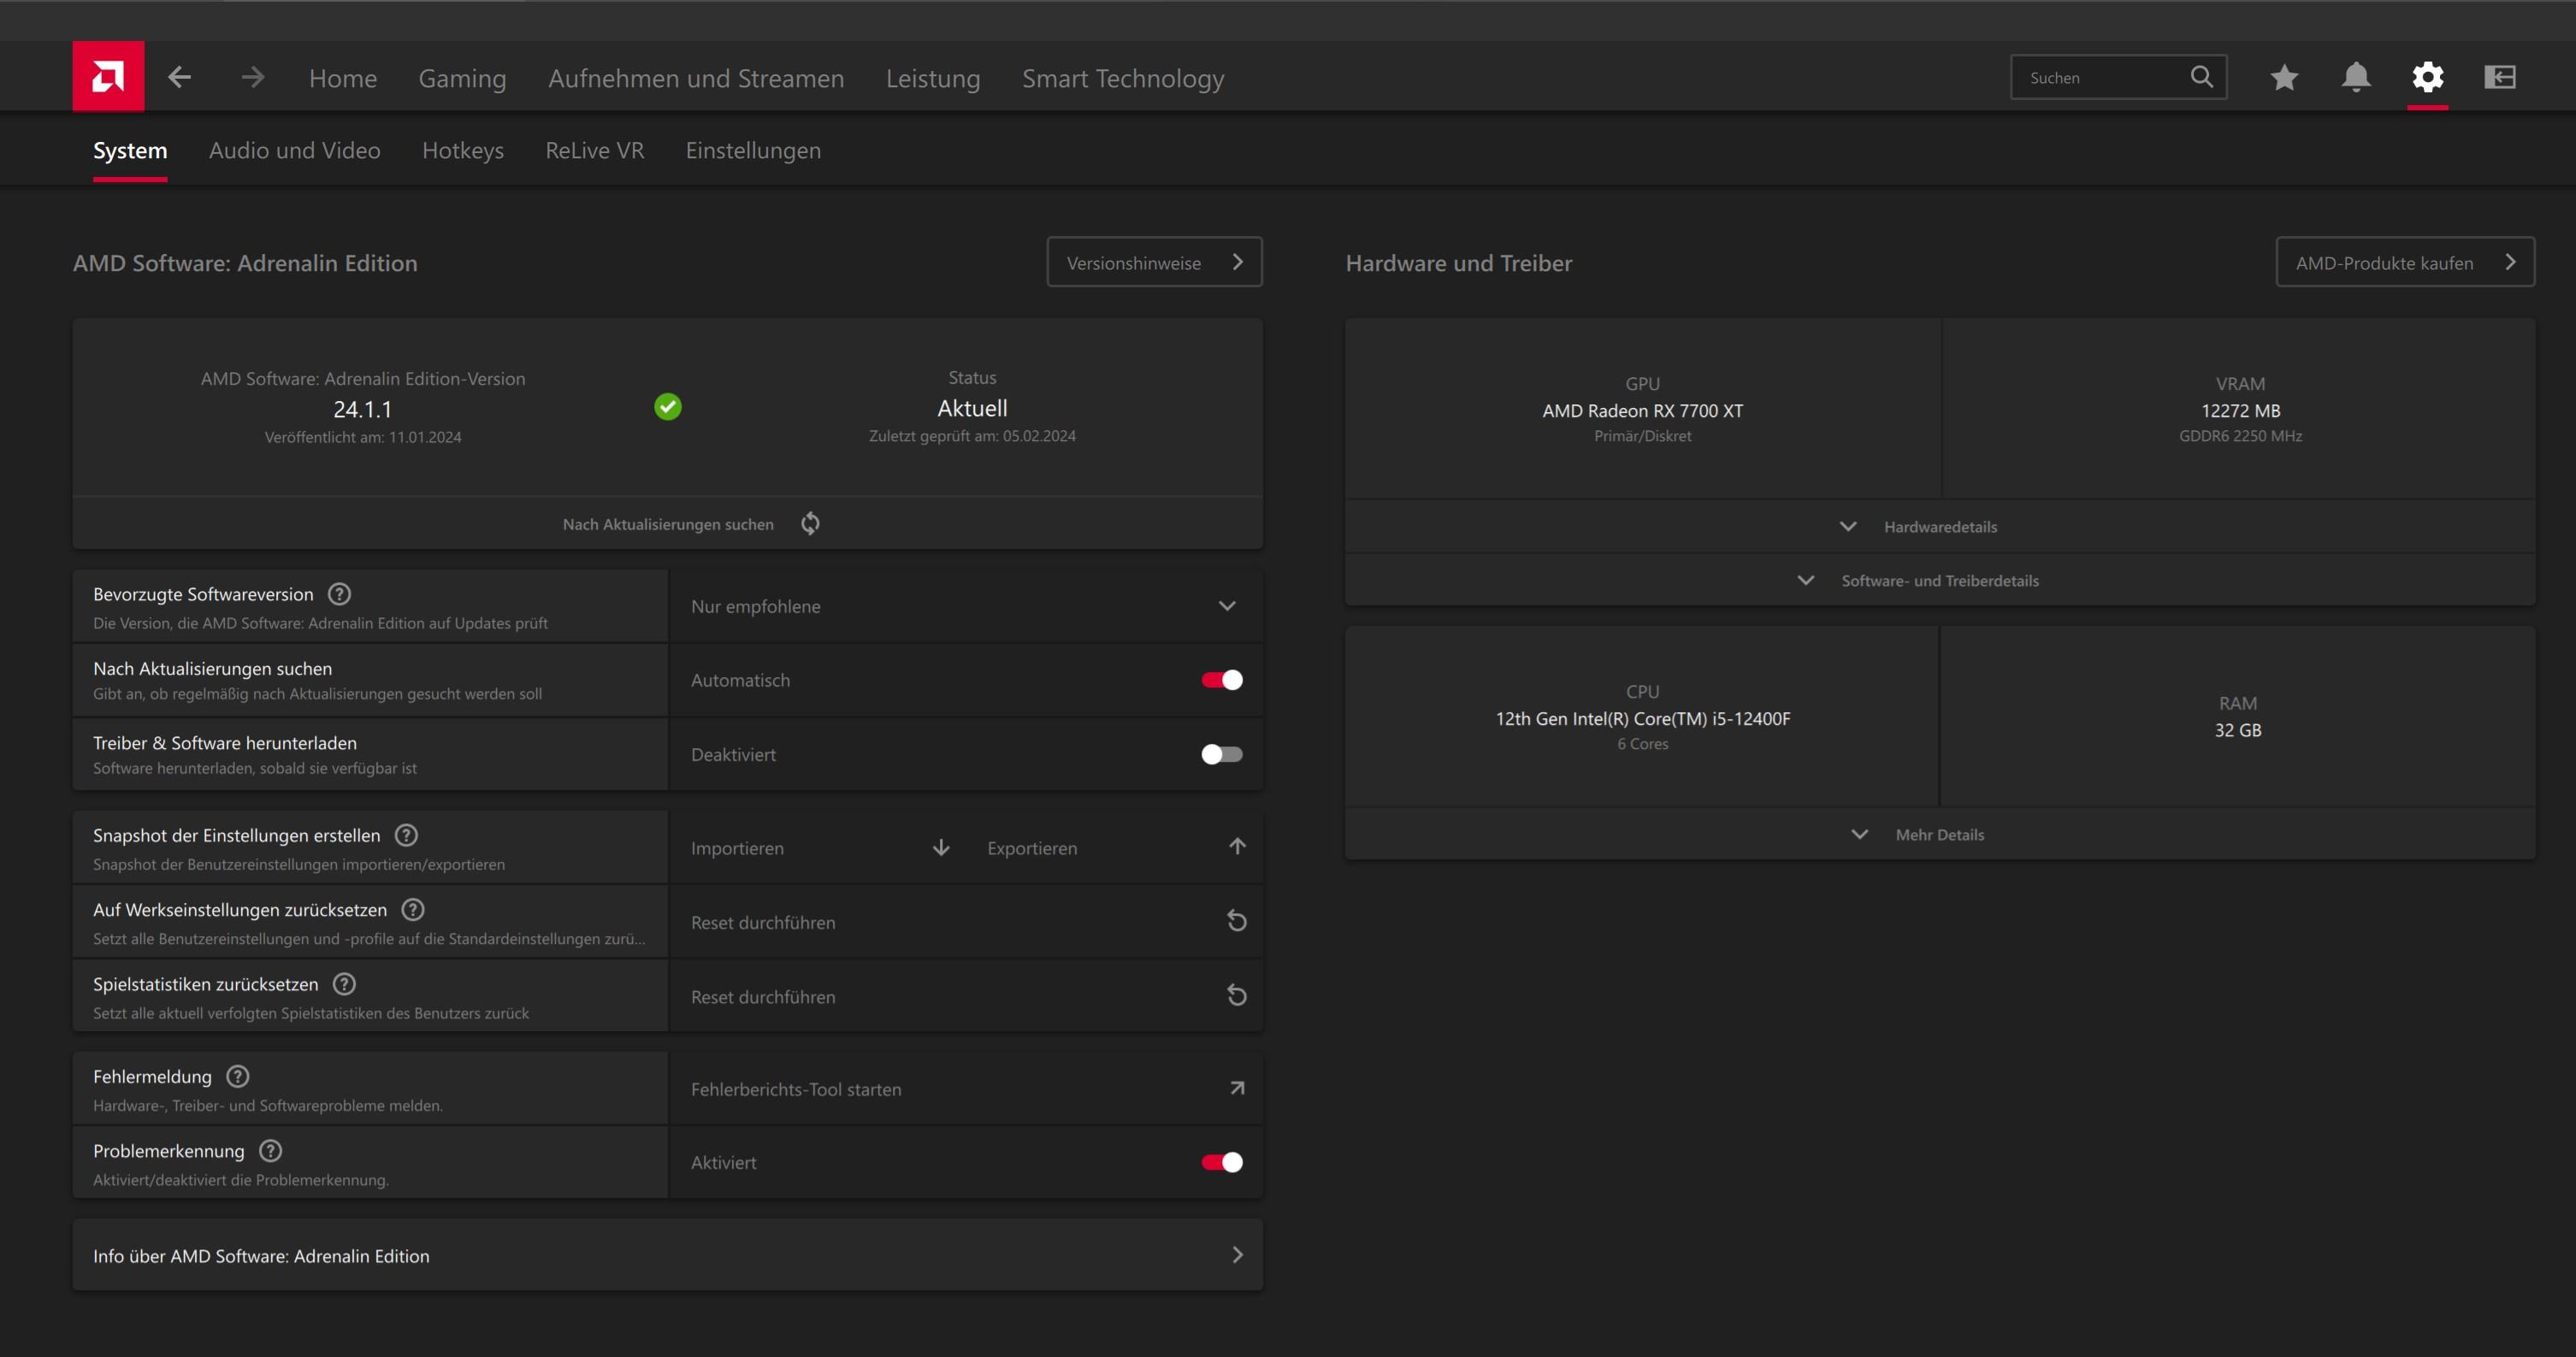Open the Home menu
This screenshot has height=1357, width=2576.
pyautogui.click(x=343, y=78)
